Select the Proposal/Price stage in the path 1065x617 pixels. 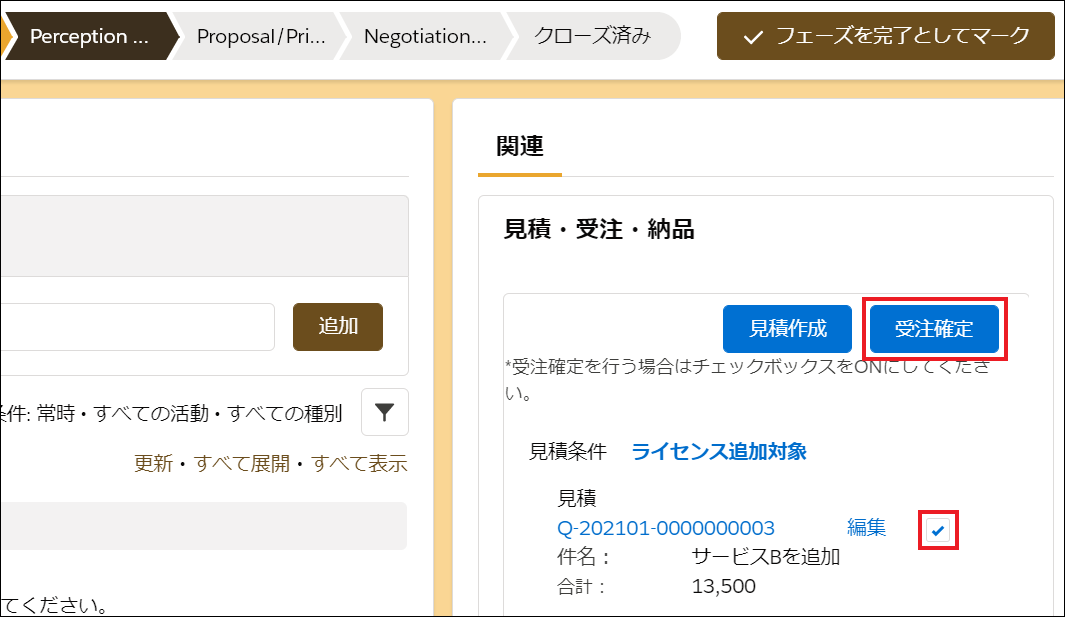click(x=260, y=37)
